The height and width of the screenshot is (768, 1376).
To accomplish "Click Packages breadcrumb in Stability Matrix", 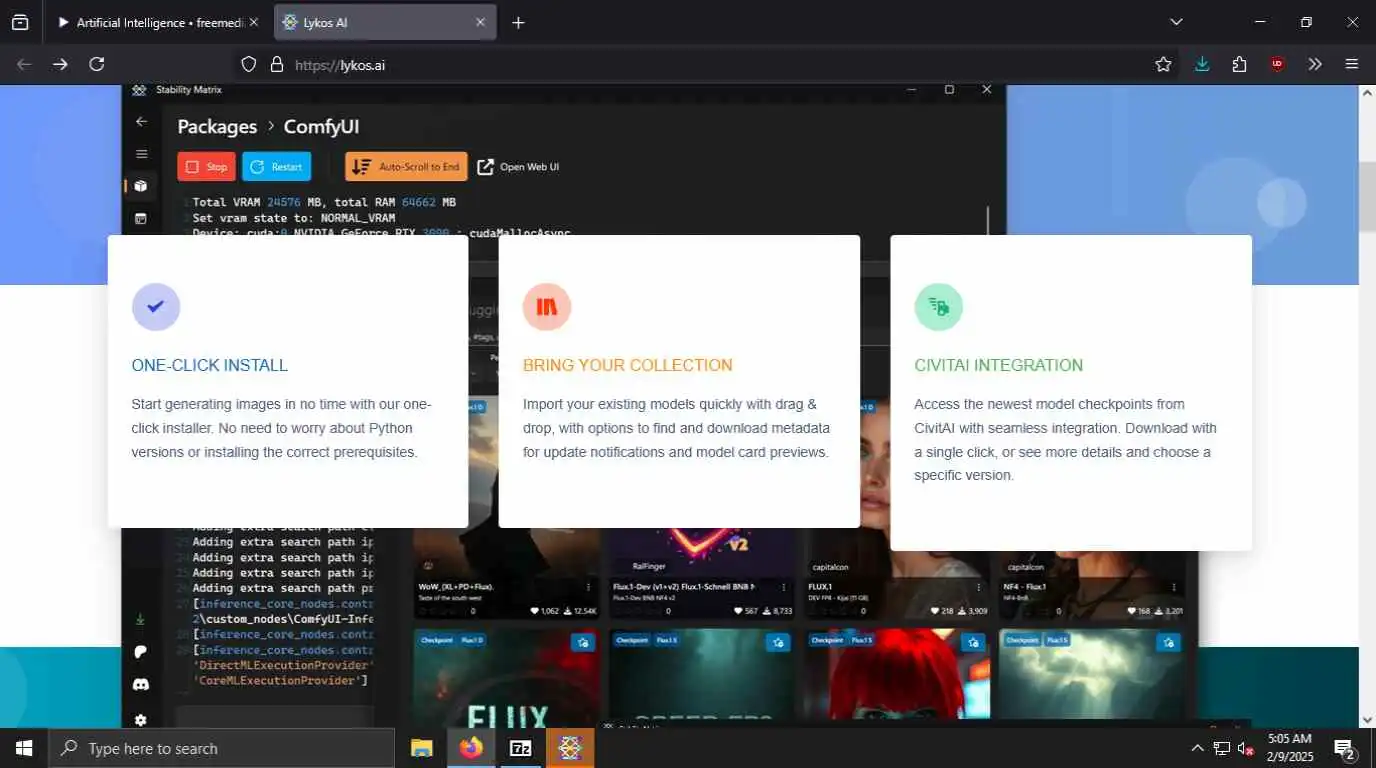I will click(217, 127).
